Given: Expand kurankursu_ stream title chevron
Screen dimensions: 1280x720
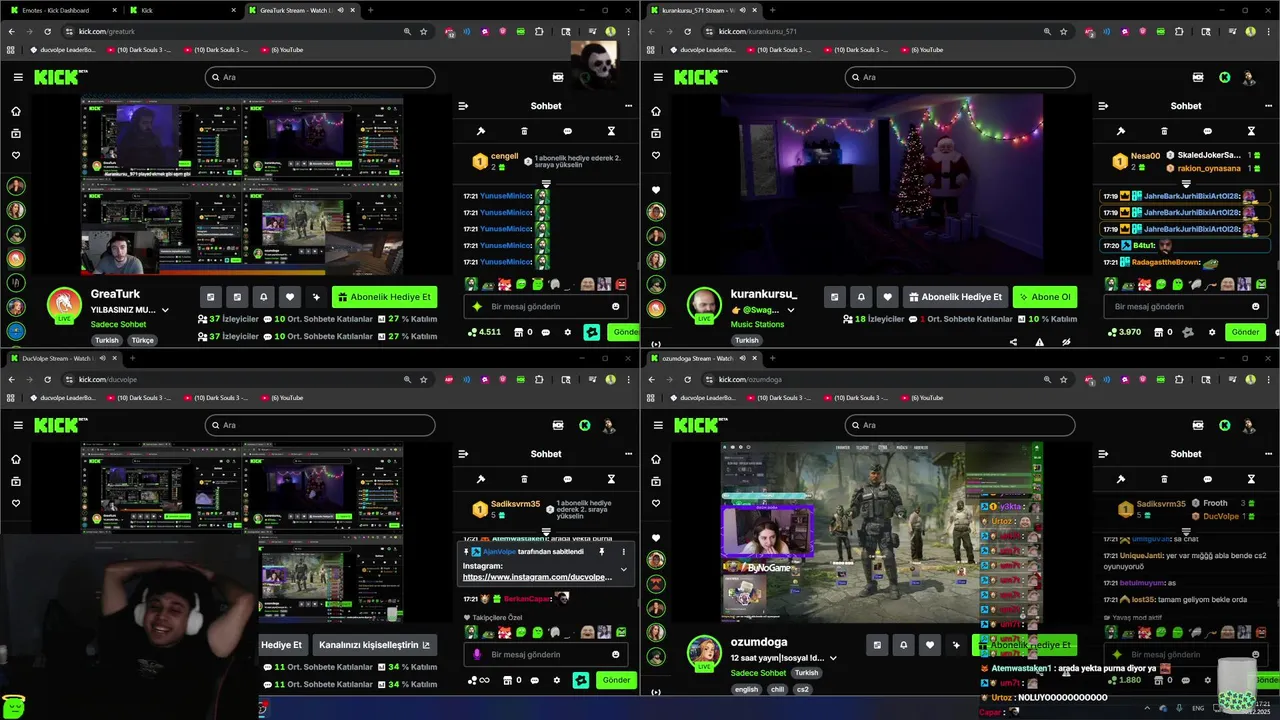Looking at the screenshot, I should [x=791, y=310].
